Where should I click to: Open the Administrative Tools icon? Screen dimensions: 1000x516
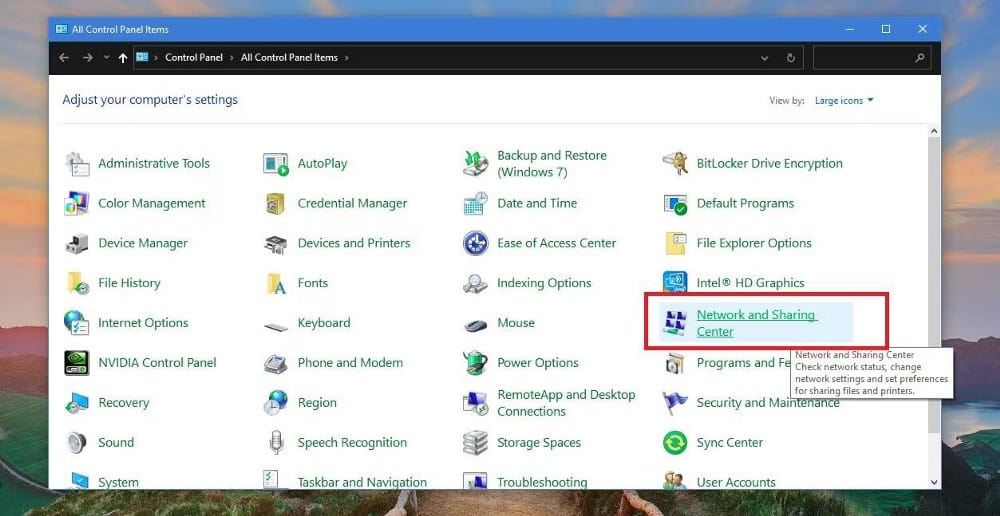[x=77, y=164]
